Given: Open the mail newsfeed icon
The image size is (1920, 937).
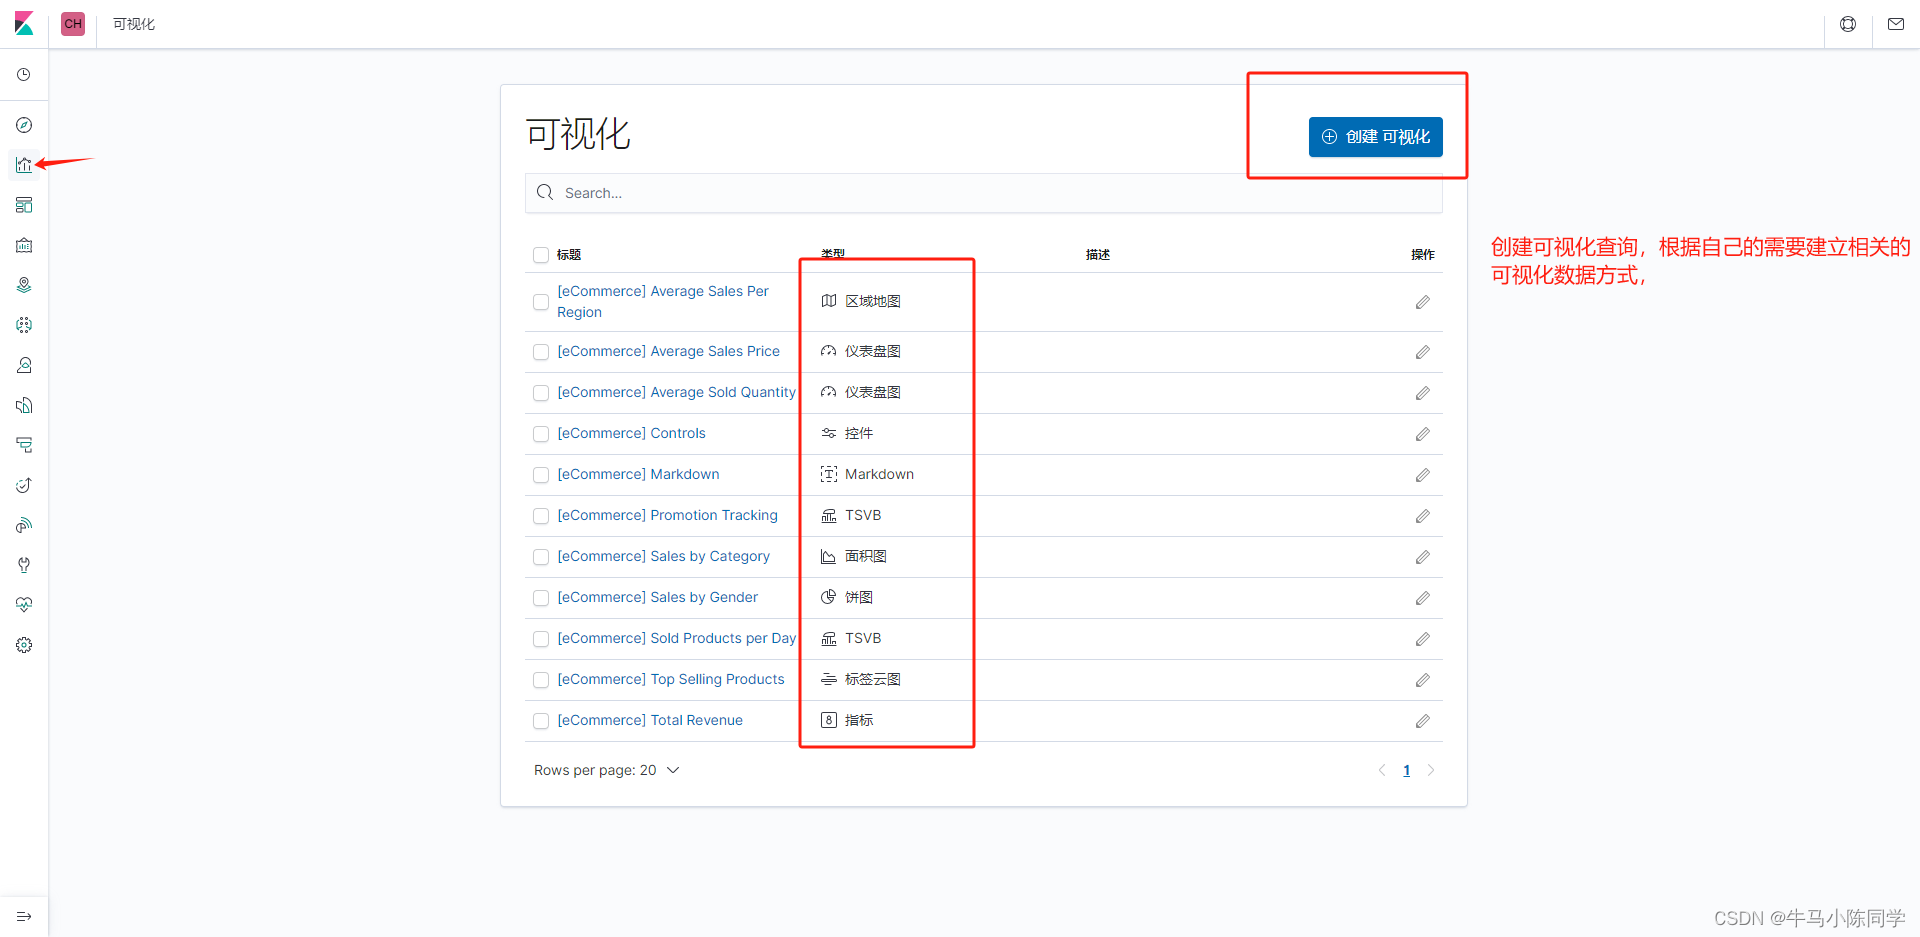Looking at the screenshot, I should coord(1896,24).
